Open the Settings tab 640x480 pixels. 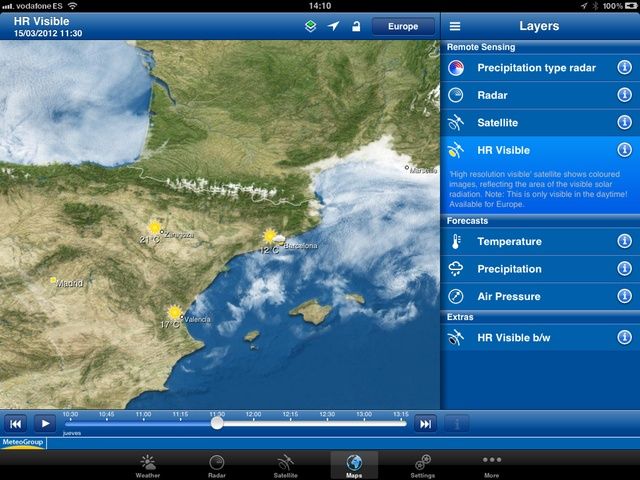tap(422, 465)
